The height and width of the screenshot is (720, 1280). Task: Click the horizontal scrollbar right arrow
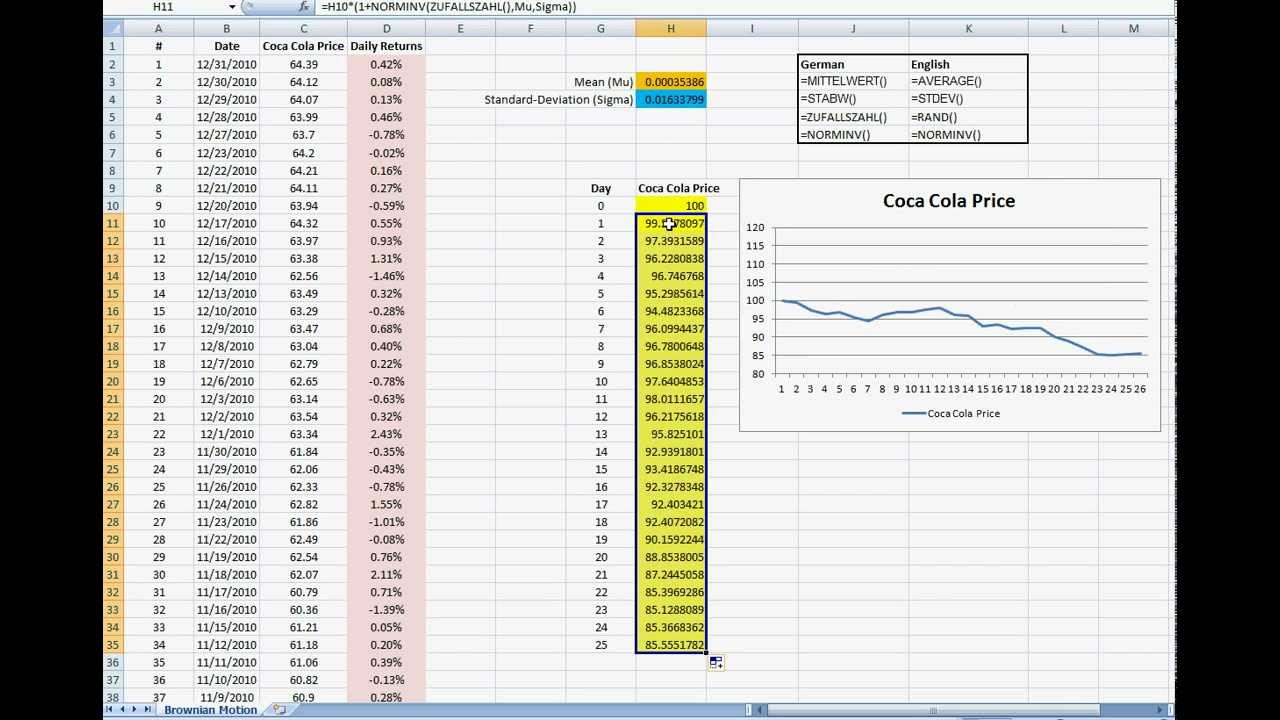1160,710
